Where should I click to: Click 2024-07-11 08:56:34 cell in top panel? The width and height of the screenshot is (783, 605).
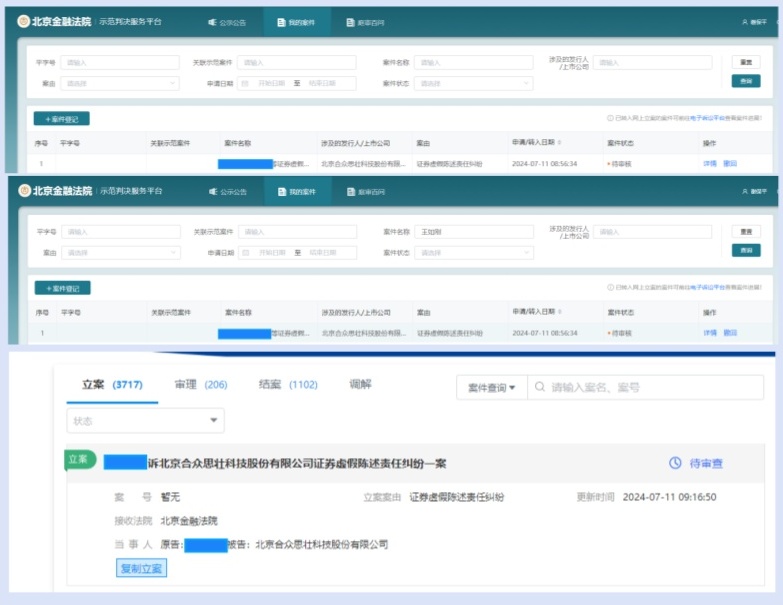544,164
